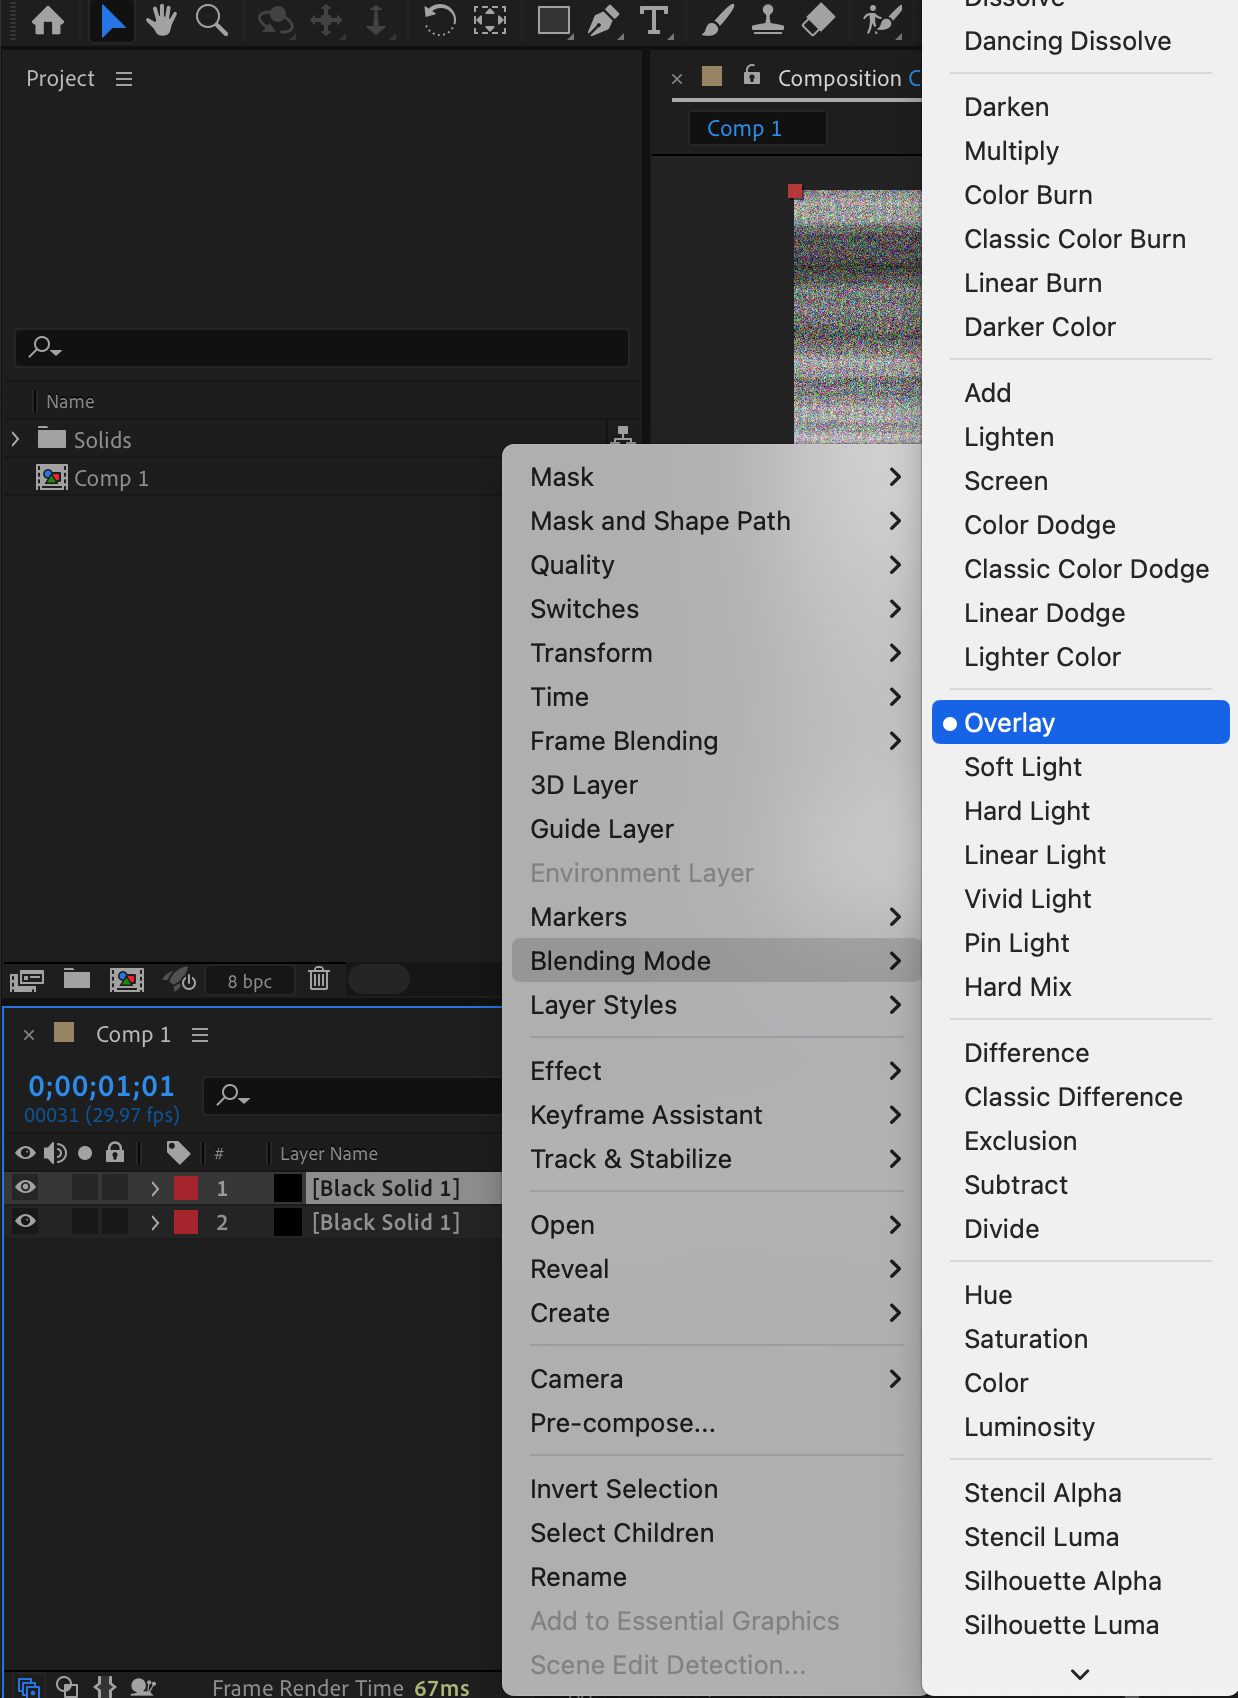
Task: Hide layer 1 Black Solid visibility
Action: (26, 1187)
